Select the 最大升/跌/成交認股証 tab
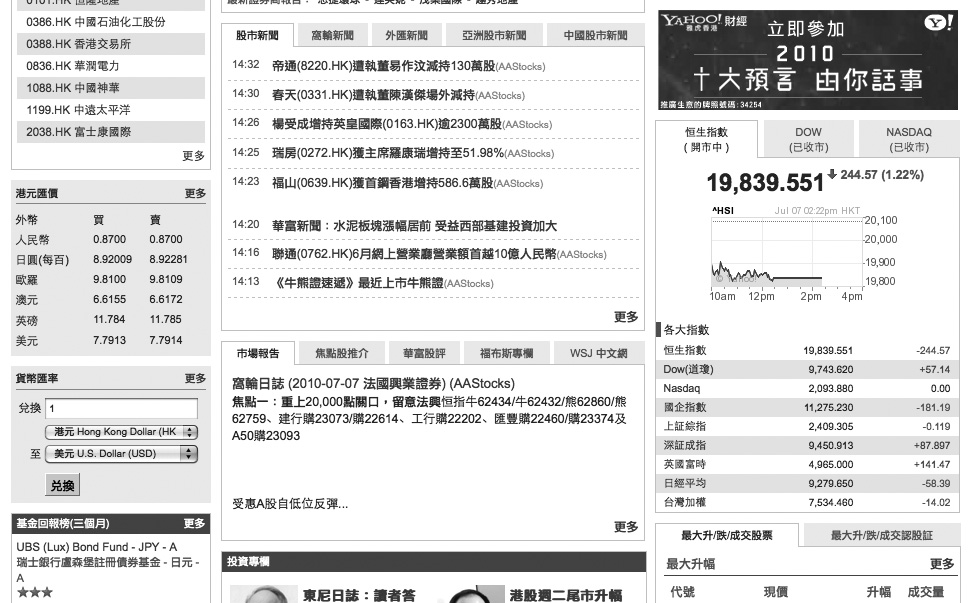 881,535
